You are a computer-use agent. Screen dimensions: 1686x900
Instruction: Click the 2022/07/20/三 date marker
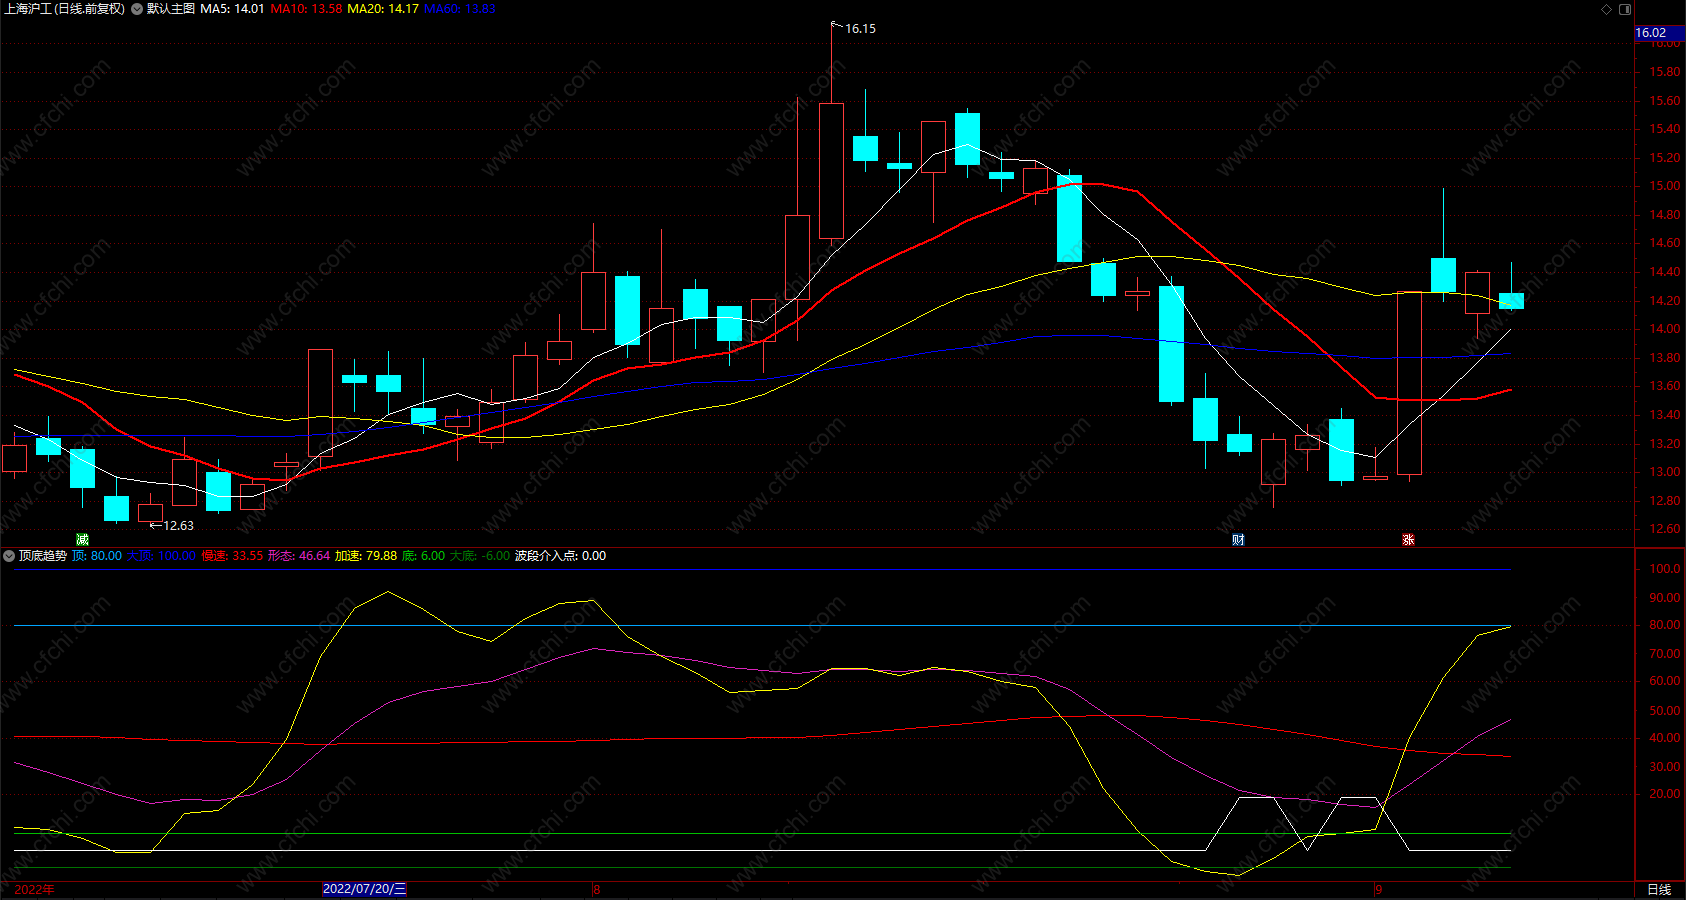[x=365, y=889]
